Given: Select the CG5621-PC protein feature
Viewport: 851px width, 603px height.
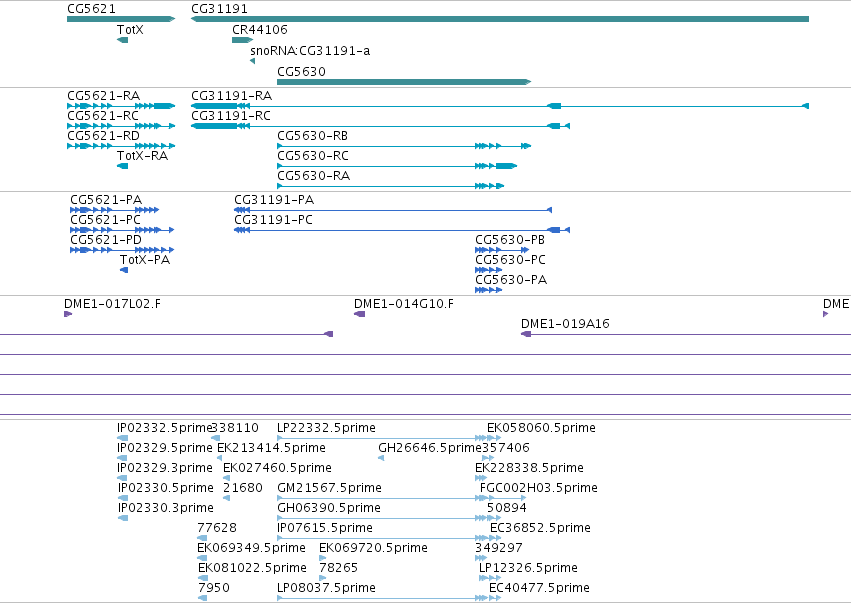Looking at the screenshot, I should point(122,230).
